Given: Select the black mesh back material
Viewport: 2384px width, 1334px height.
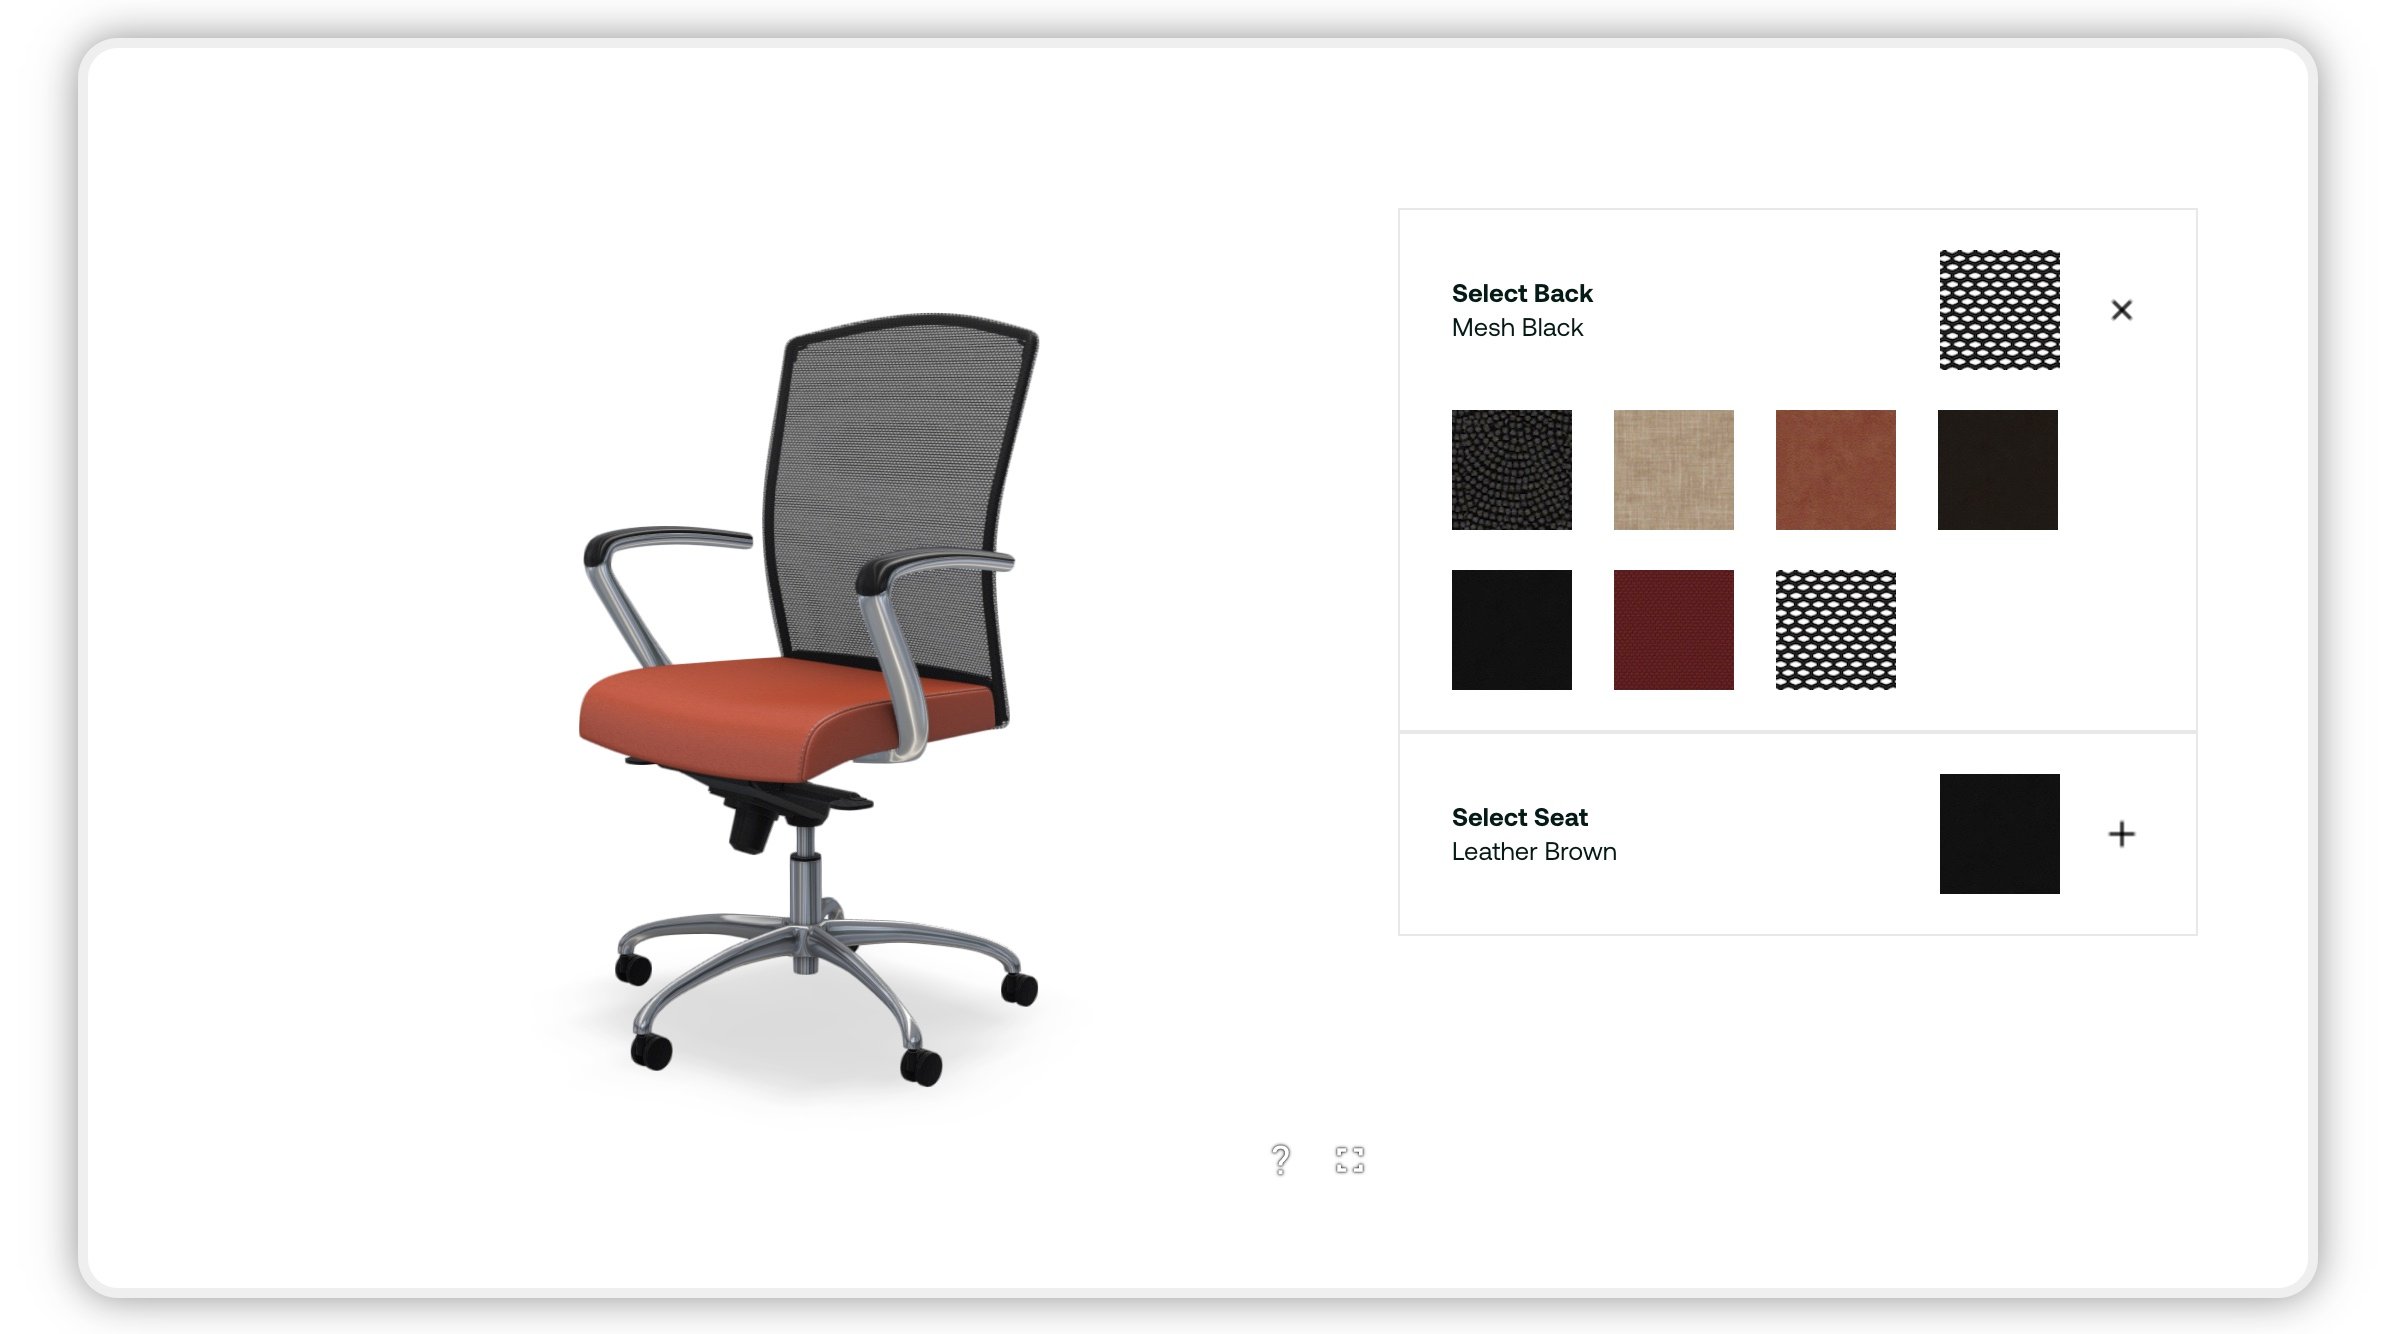Looking at the screenshot, I should point(1834,629).
